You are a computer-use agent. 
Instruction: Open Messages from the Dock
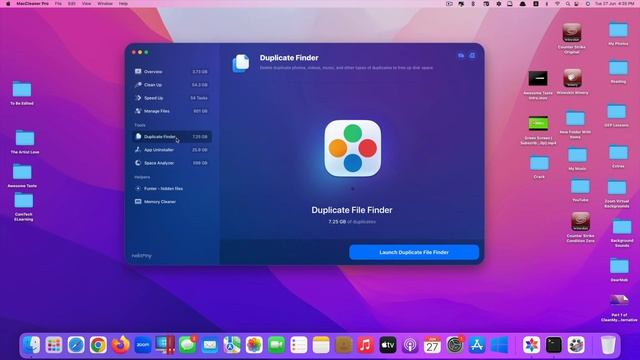[x=187, y=345]
